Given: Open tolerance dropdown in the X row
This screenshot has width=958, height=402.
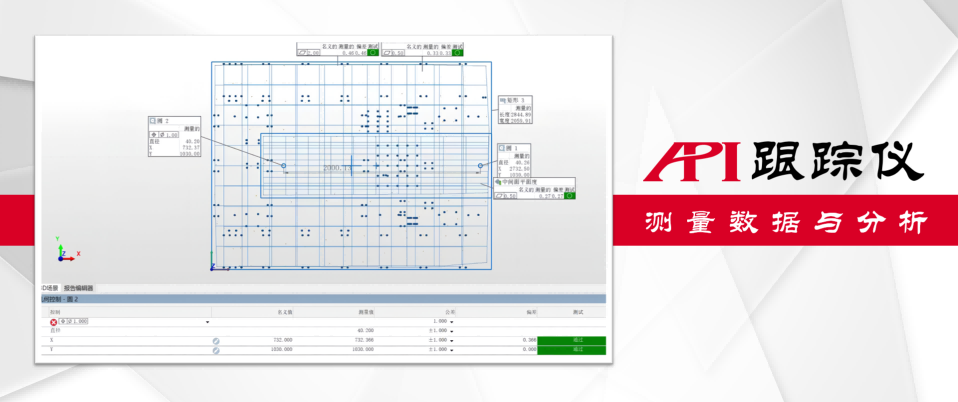Looking at the screenshot, I should pos(452,340).
